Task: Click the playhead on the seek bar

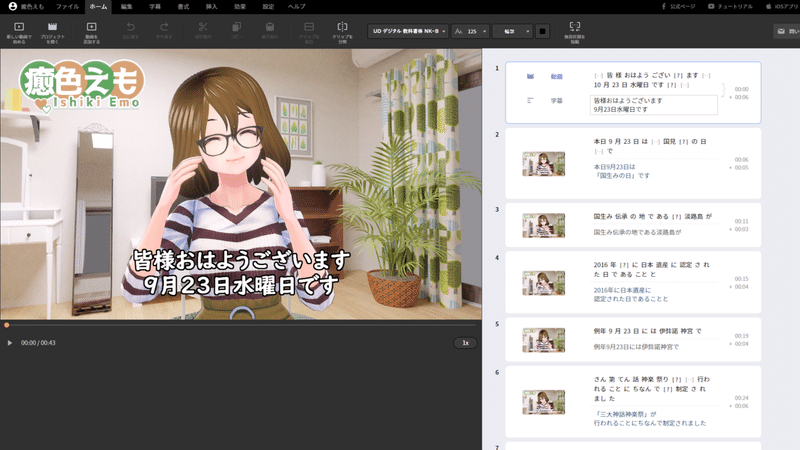Action: tap(7, 325)
